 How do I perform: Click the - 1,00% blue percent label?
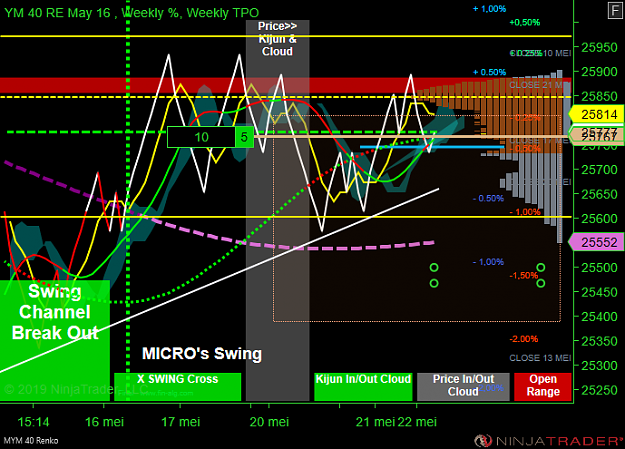(488, 262)
